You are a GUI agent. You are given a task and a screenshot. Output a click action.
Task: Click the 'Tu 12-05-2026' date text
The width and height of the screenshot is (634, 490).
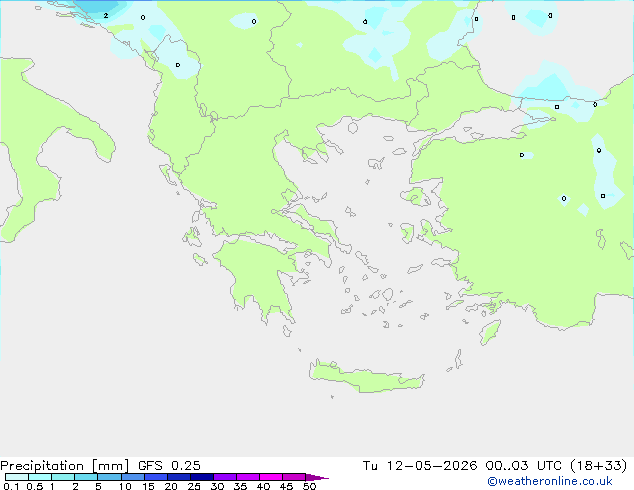point(420,466)
